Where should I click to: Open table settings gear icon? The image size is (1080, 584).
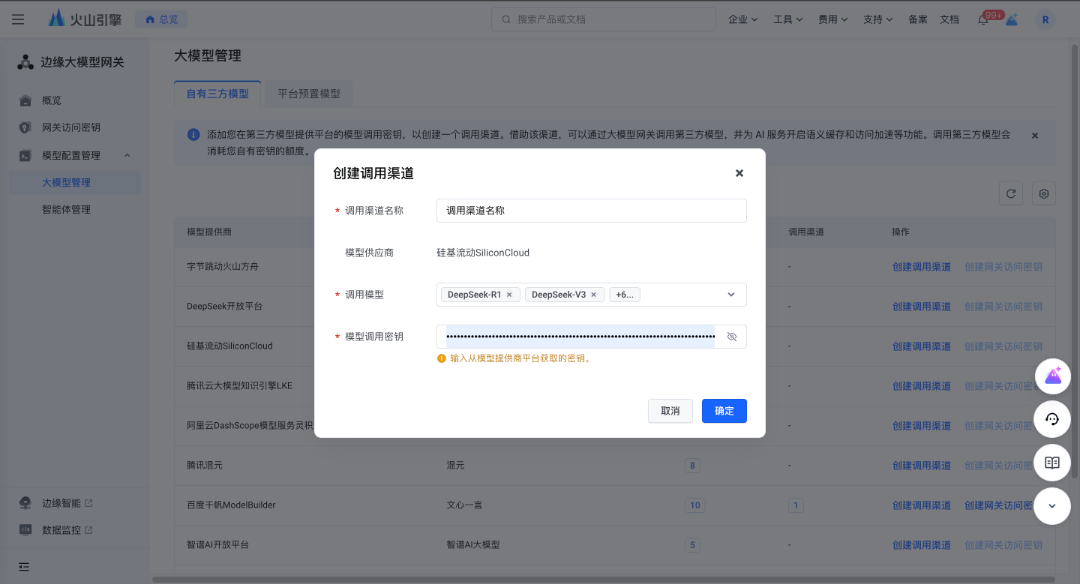point(1043,194)
